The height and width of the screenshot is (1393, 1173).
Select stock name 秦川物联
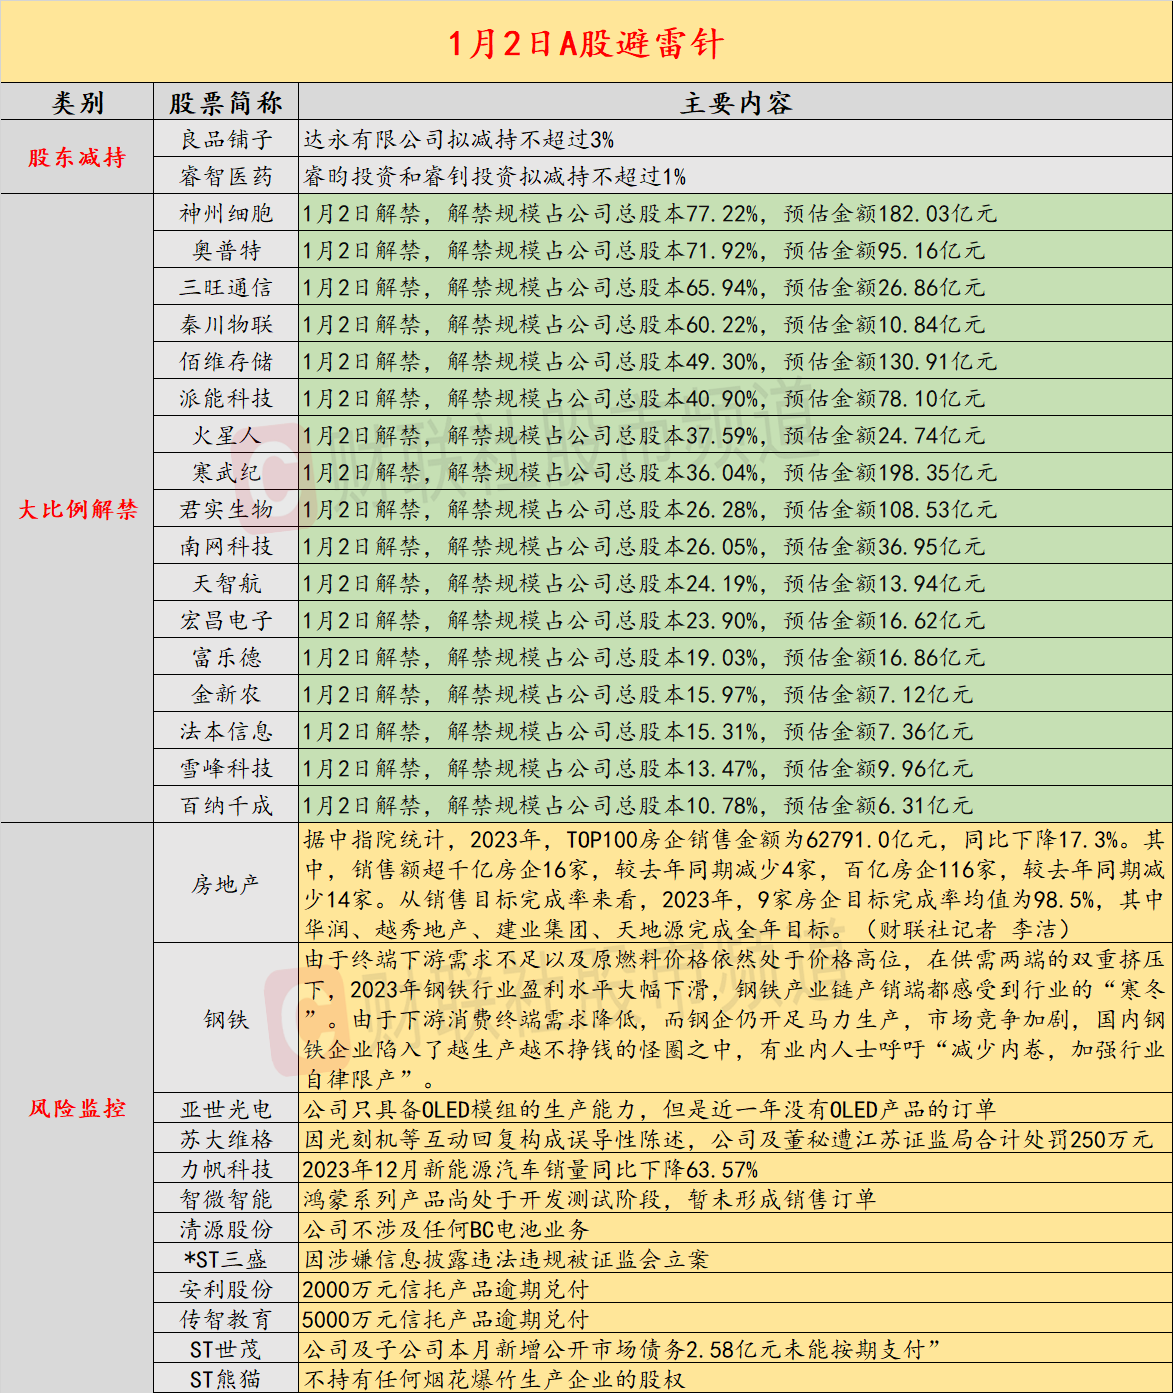226,324
